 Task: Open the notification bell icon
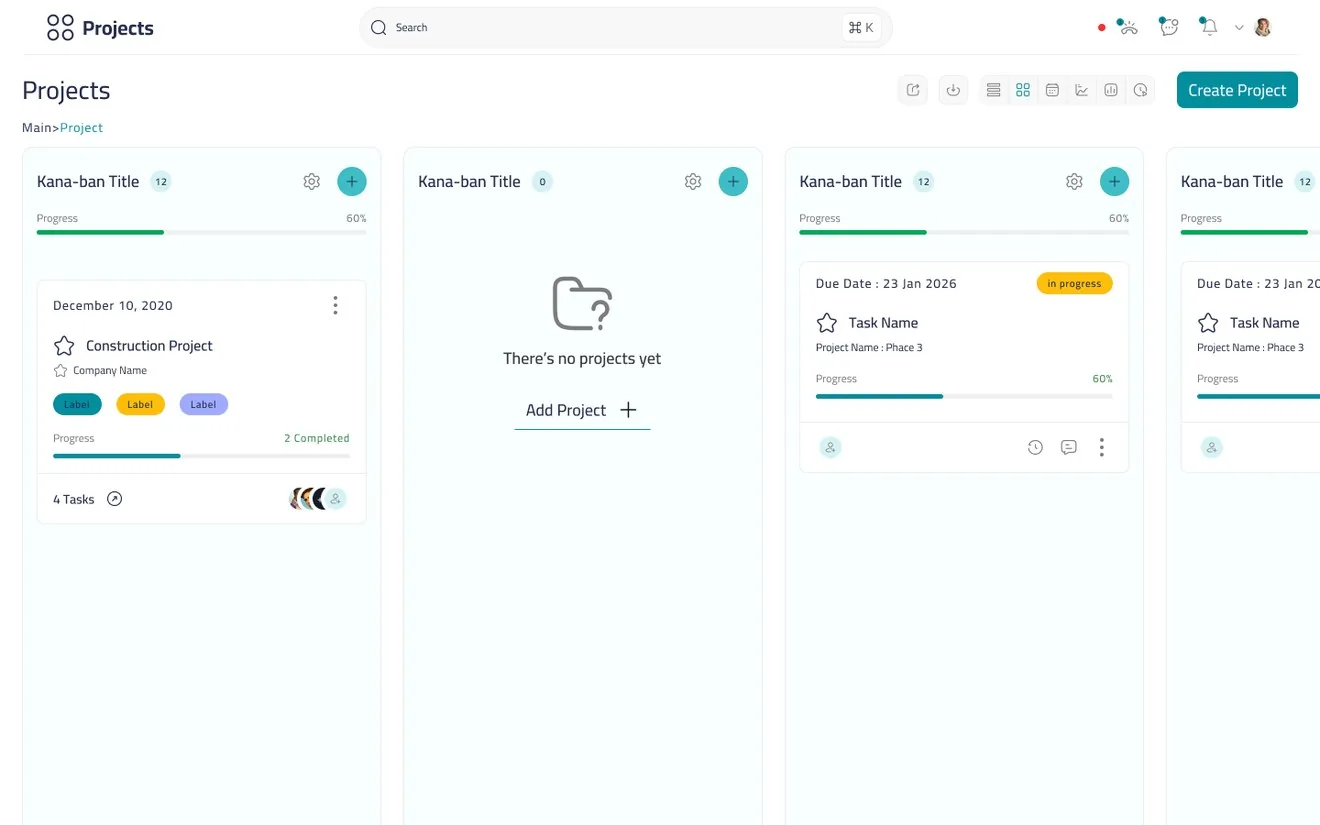1209,27
